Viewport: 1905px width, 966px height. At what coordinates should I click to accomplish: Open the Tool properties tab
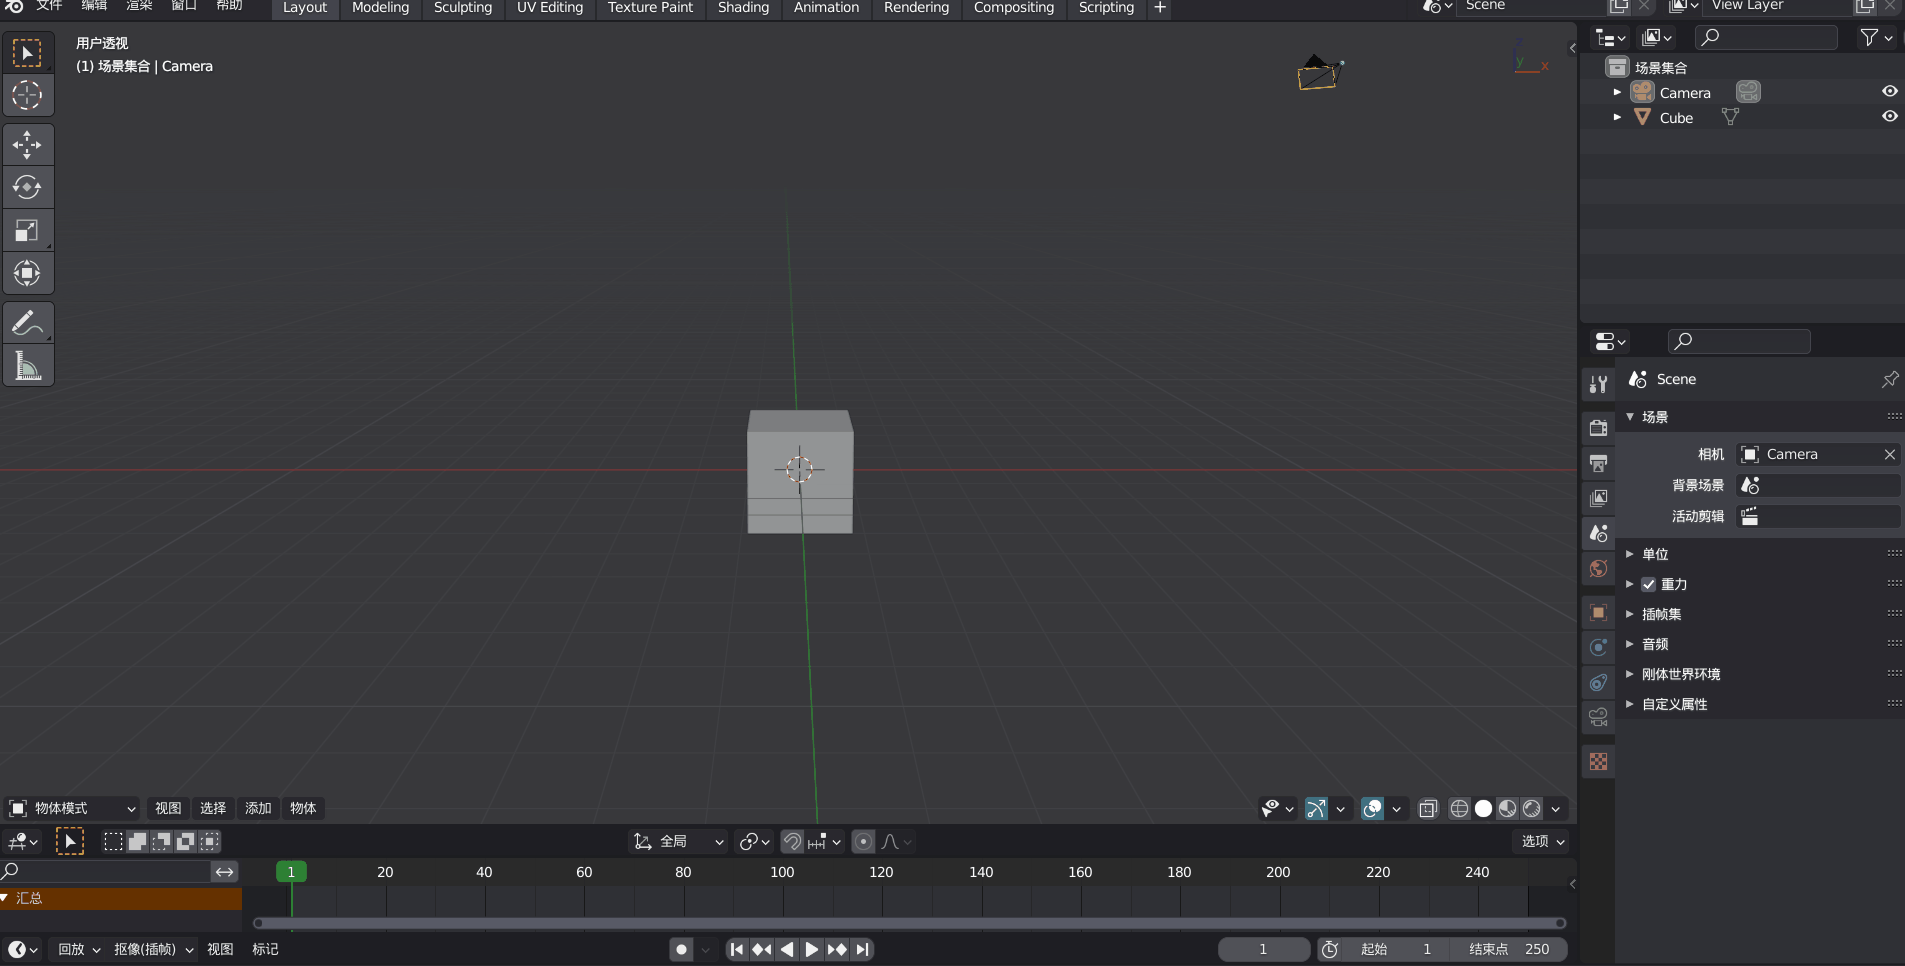pyautogui.click(x=1598, y=384)
